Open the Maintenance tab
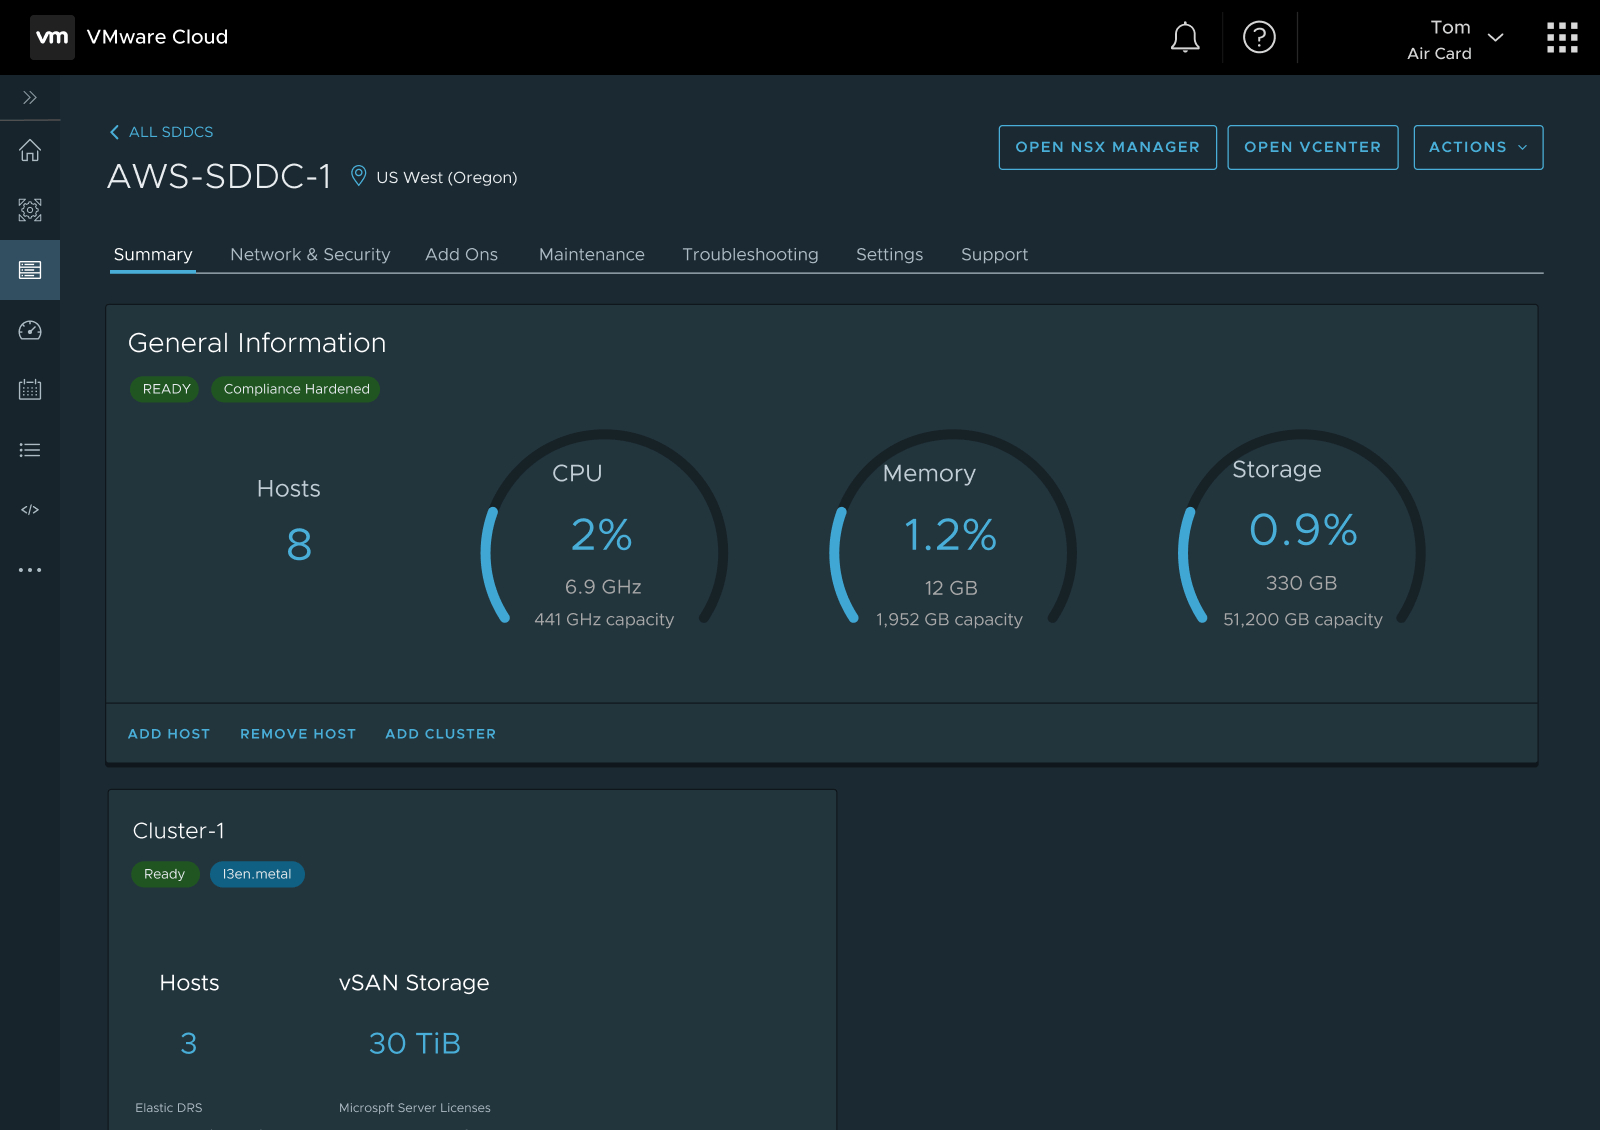This screenshot has height=1130, width=1600. click(x=591, y=254)
